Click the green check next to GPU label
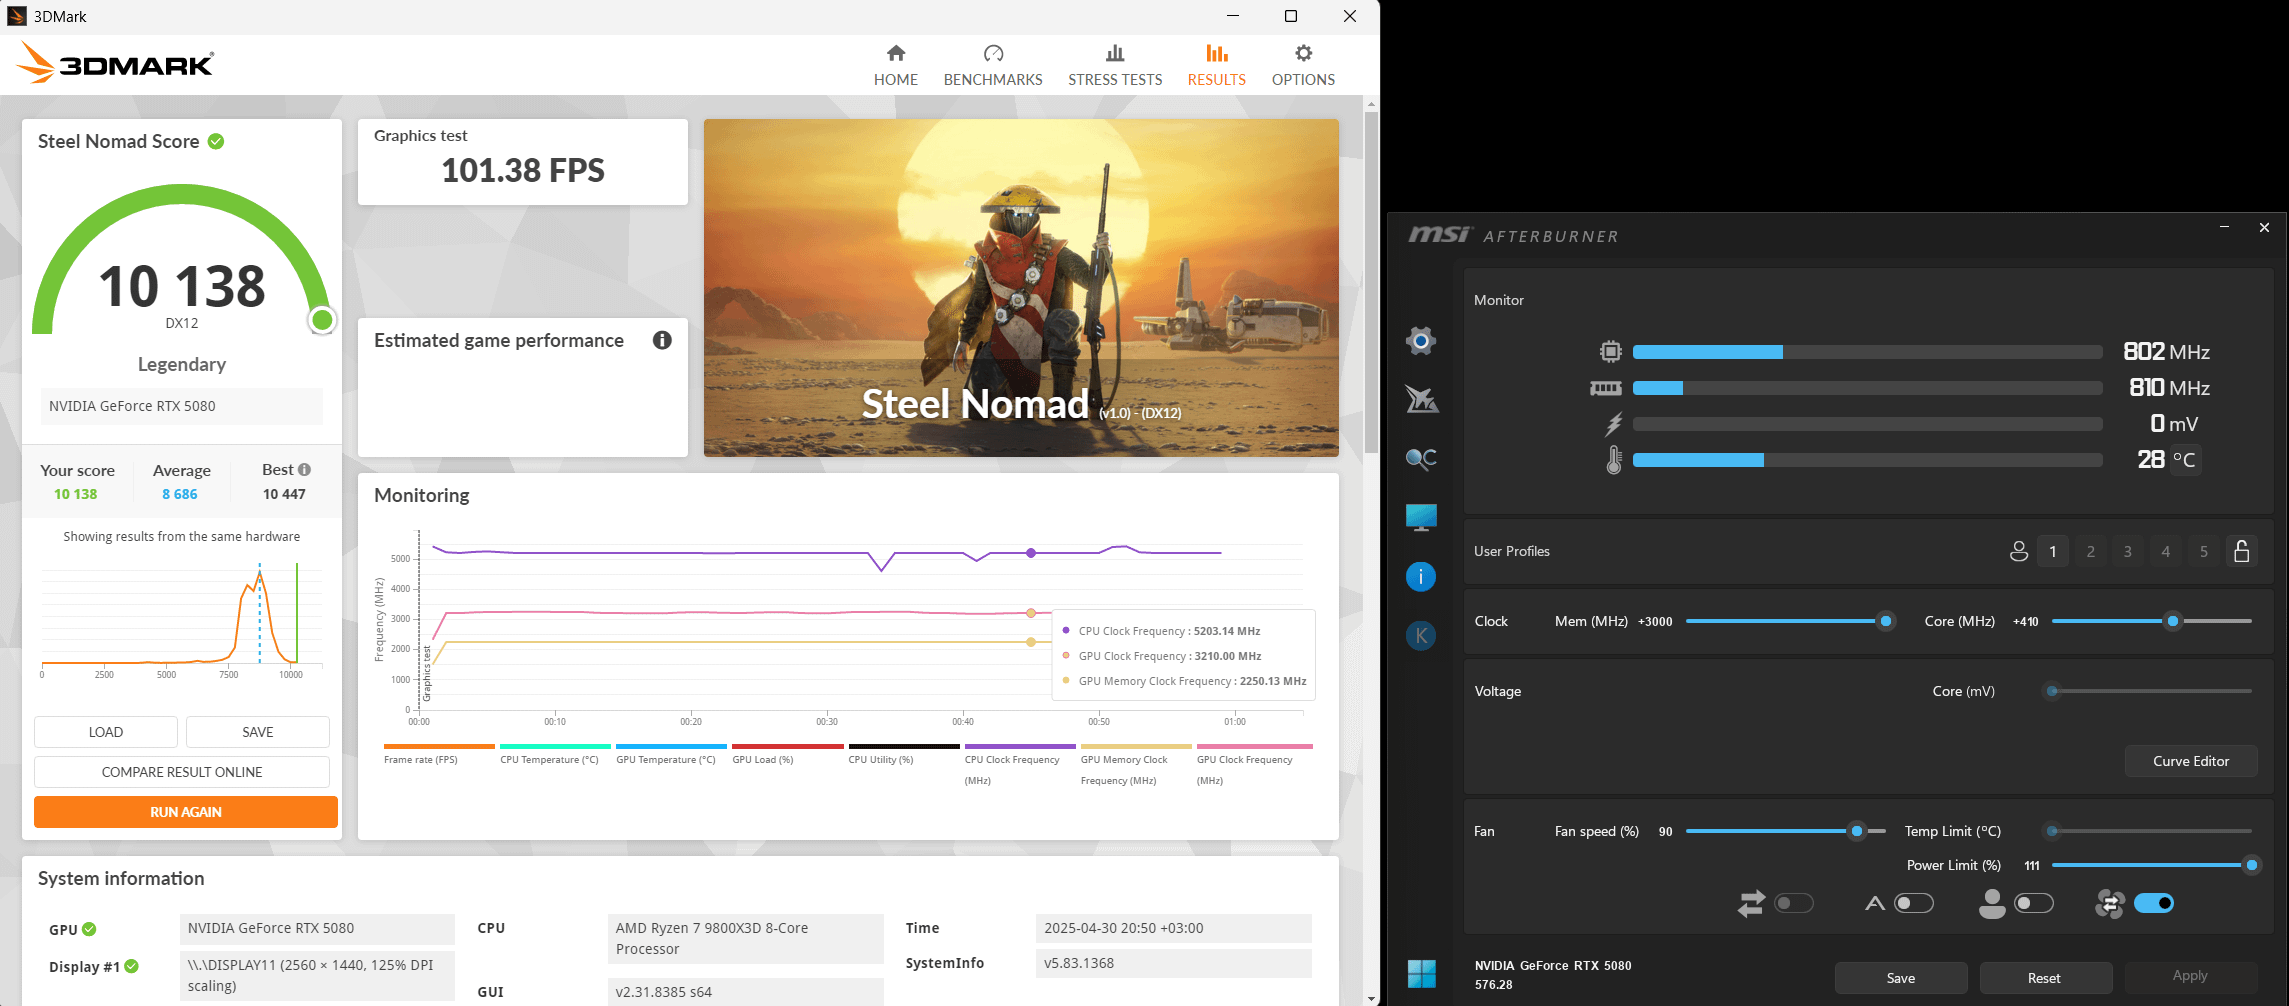The image size is (2289, 1006). pyautogui.click(x=89, y=929)
